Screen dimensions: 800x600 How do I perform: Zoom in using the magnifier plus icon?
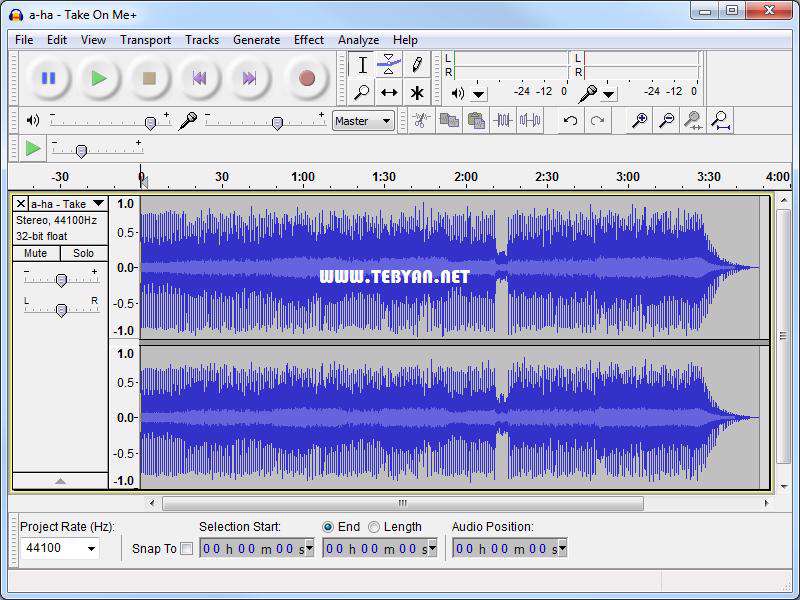(x=638, y=118)
